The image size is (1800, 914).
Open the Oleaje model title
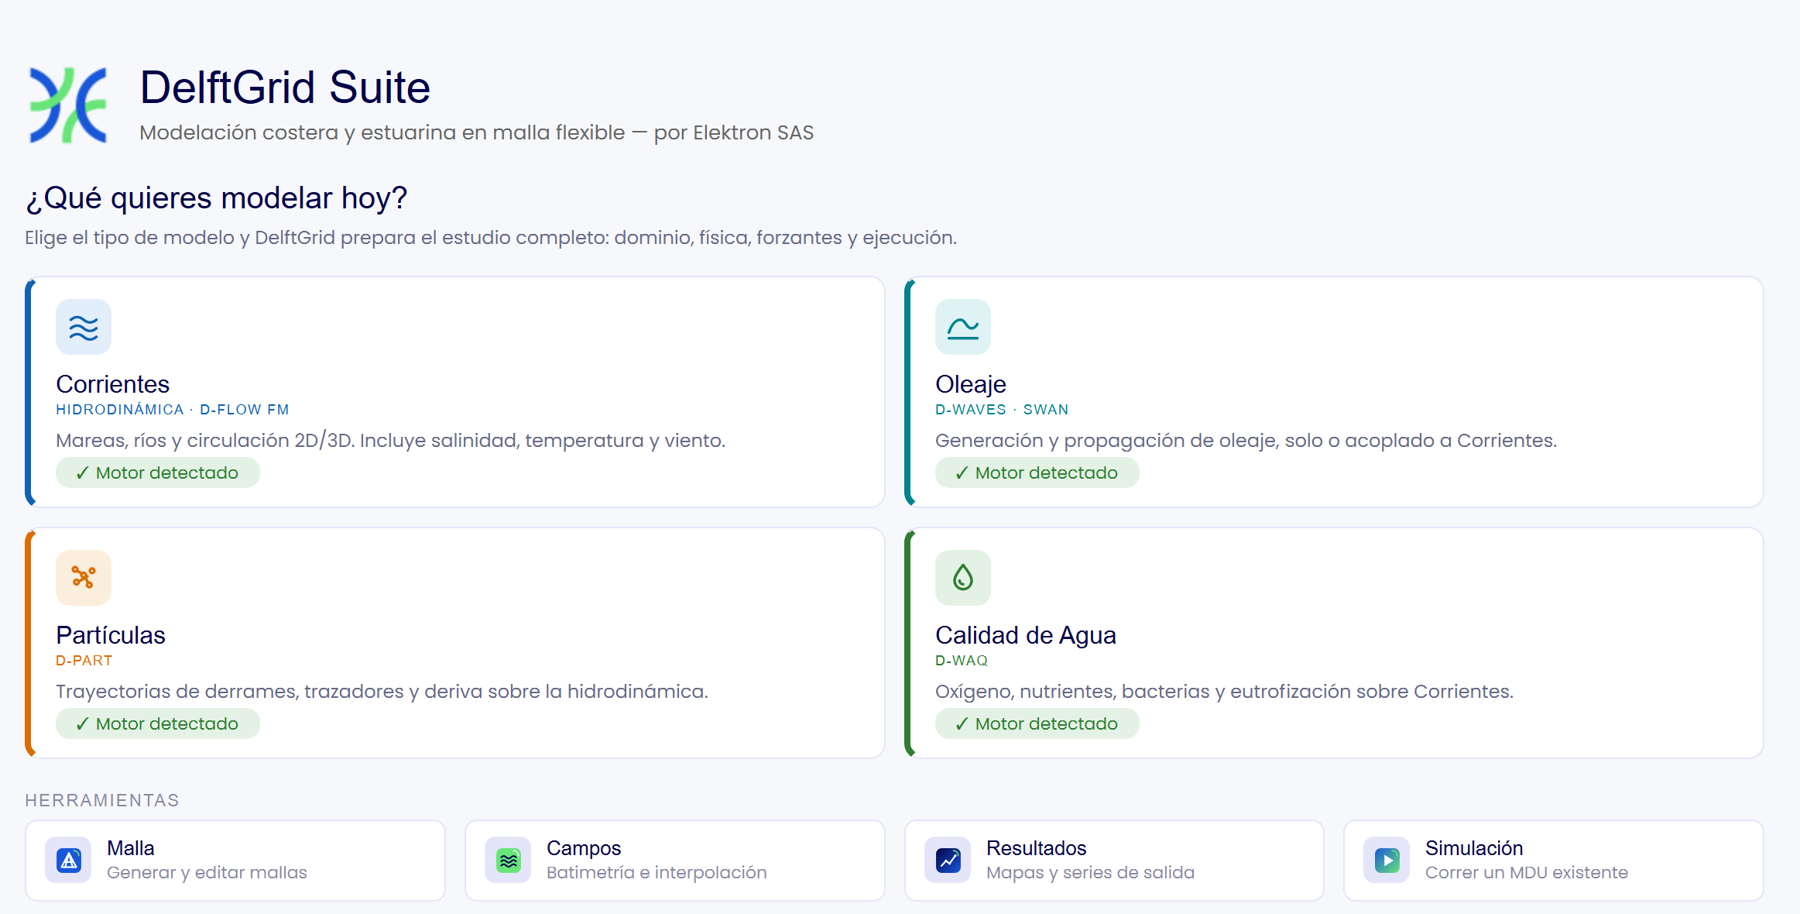tap(971, 384)
